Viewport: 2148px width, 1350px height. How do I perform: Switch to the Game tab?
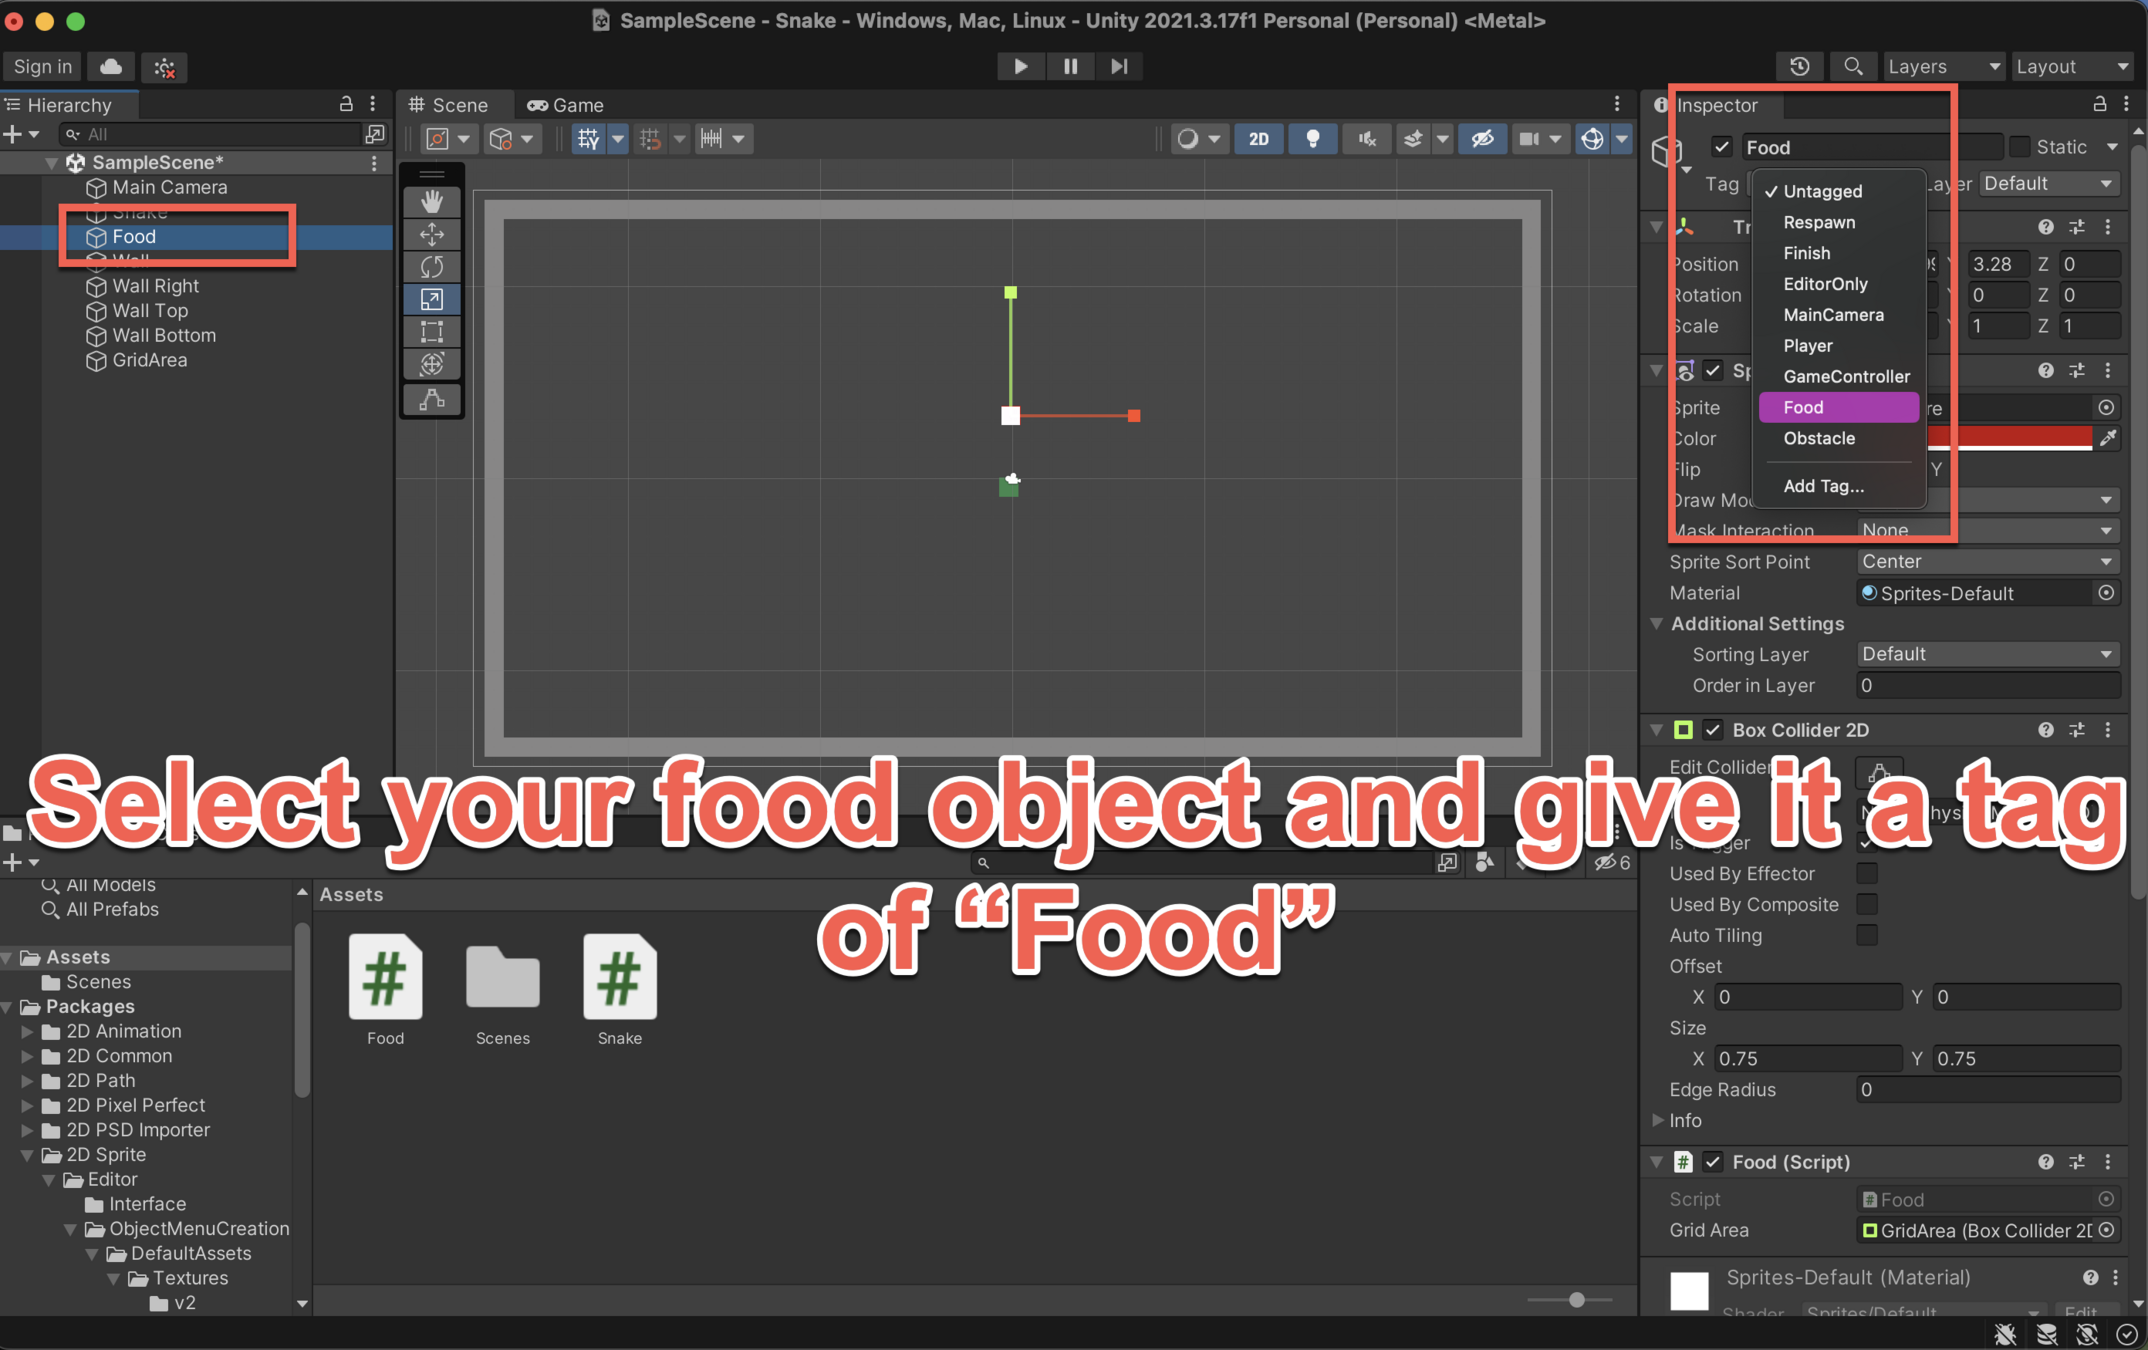pyautogui.click(x=566, y=105)
